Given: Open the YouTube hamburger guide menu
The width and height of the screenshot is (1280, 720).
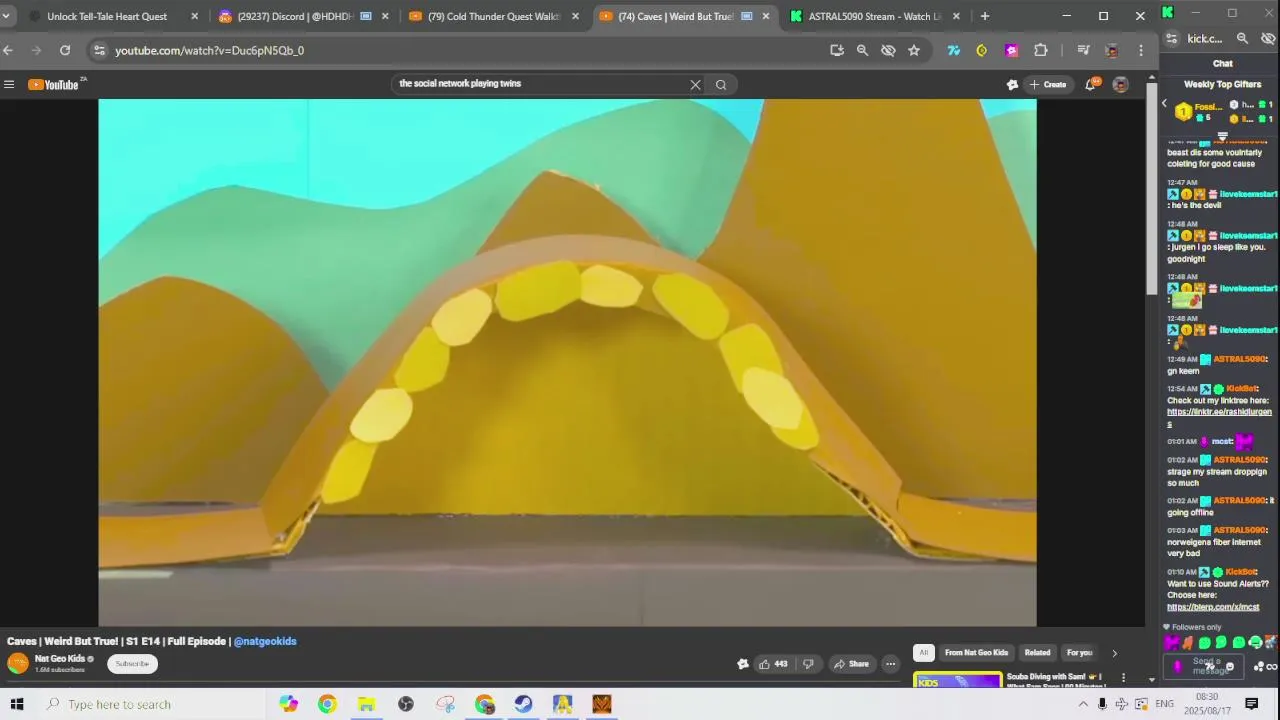Looking at the screenshot, I should pyautogui.click(x=9, y=84).
